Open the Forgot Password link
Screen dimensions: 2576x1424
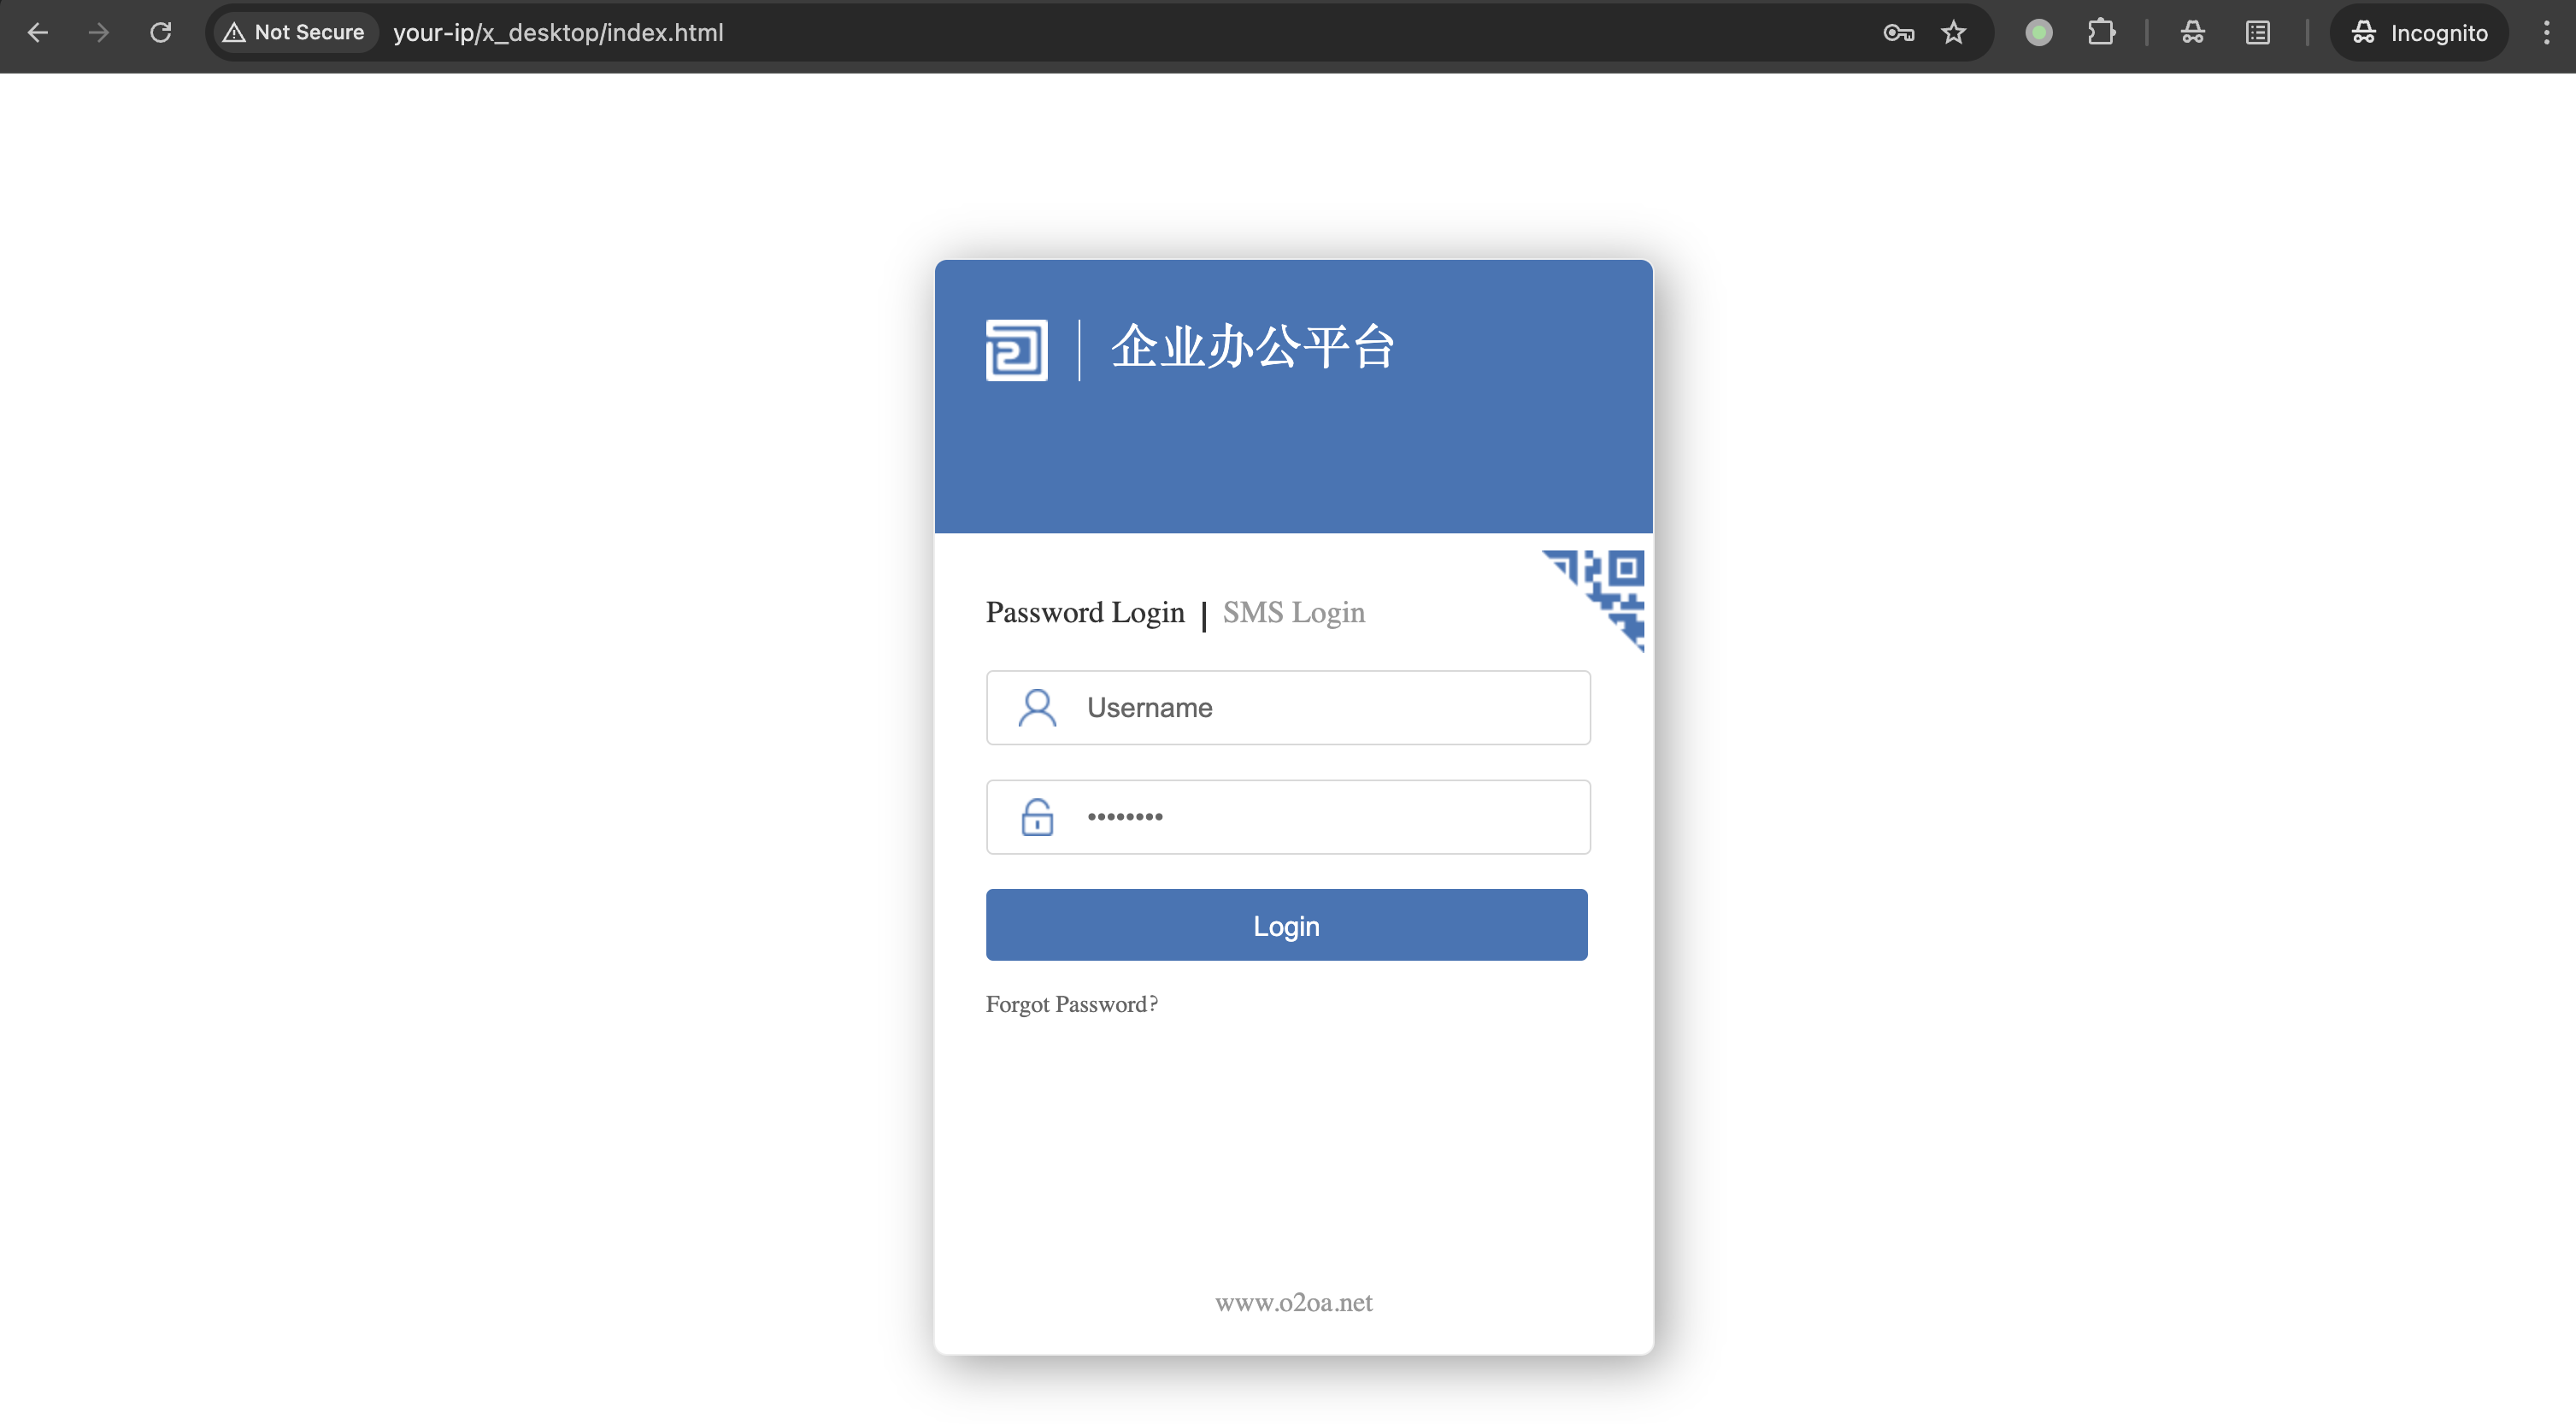pyautogui.click(x=1071, y=1004)
